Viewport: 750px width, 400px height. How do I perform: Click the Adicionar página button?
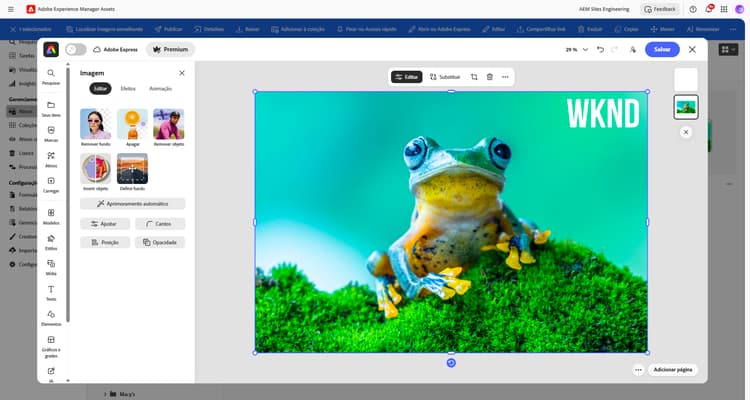673,370
